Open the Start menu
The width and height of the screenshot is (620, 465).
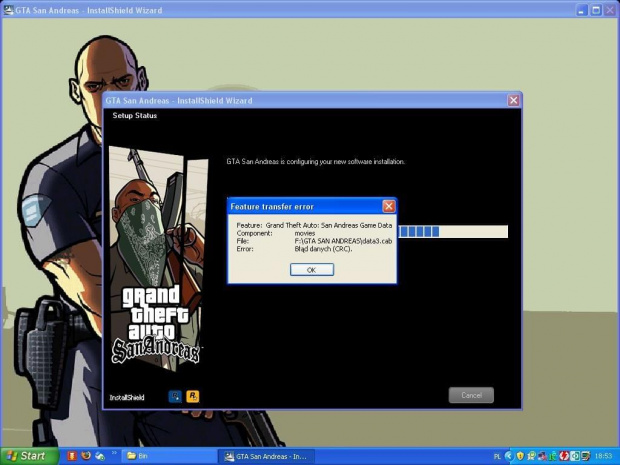(x=29, y=456)
